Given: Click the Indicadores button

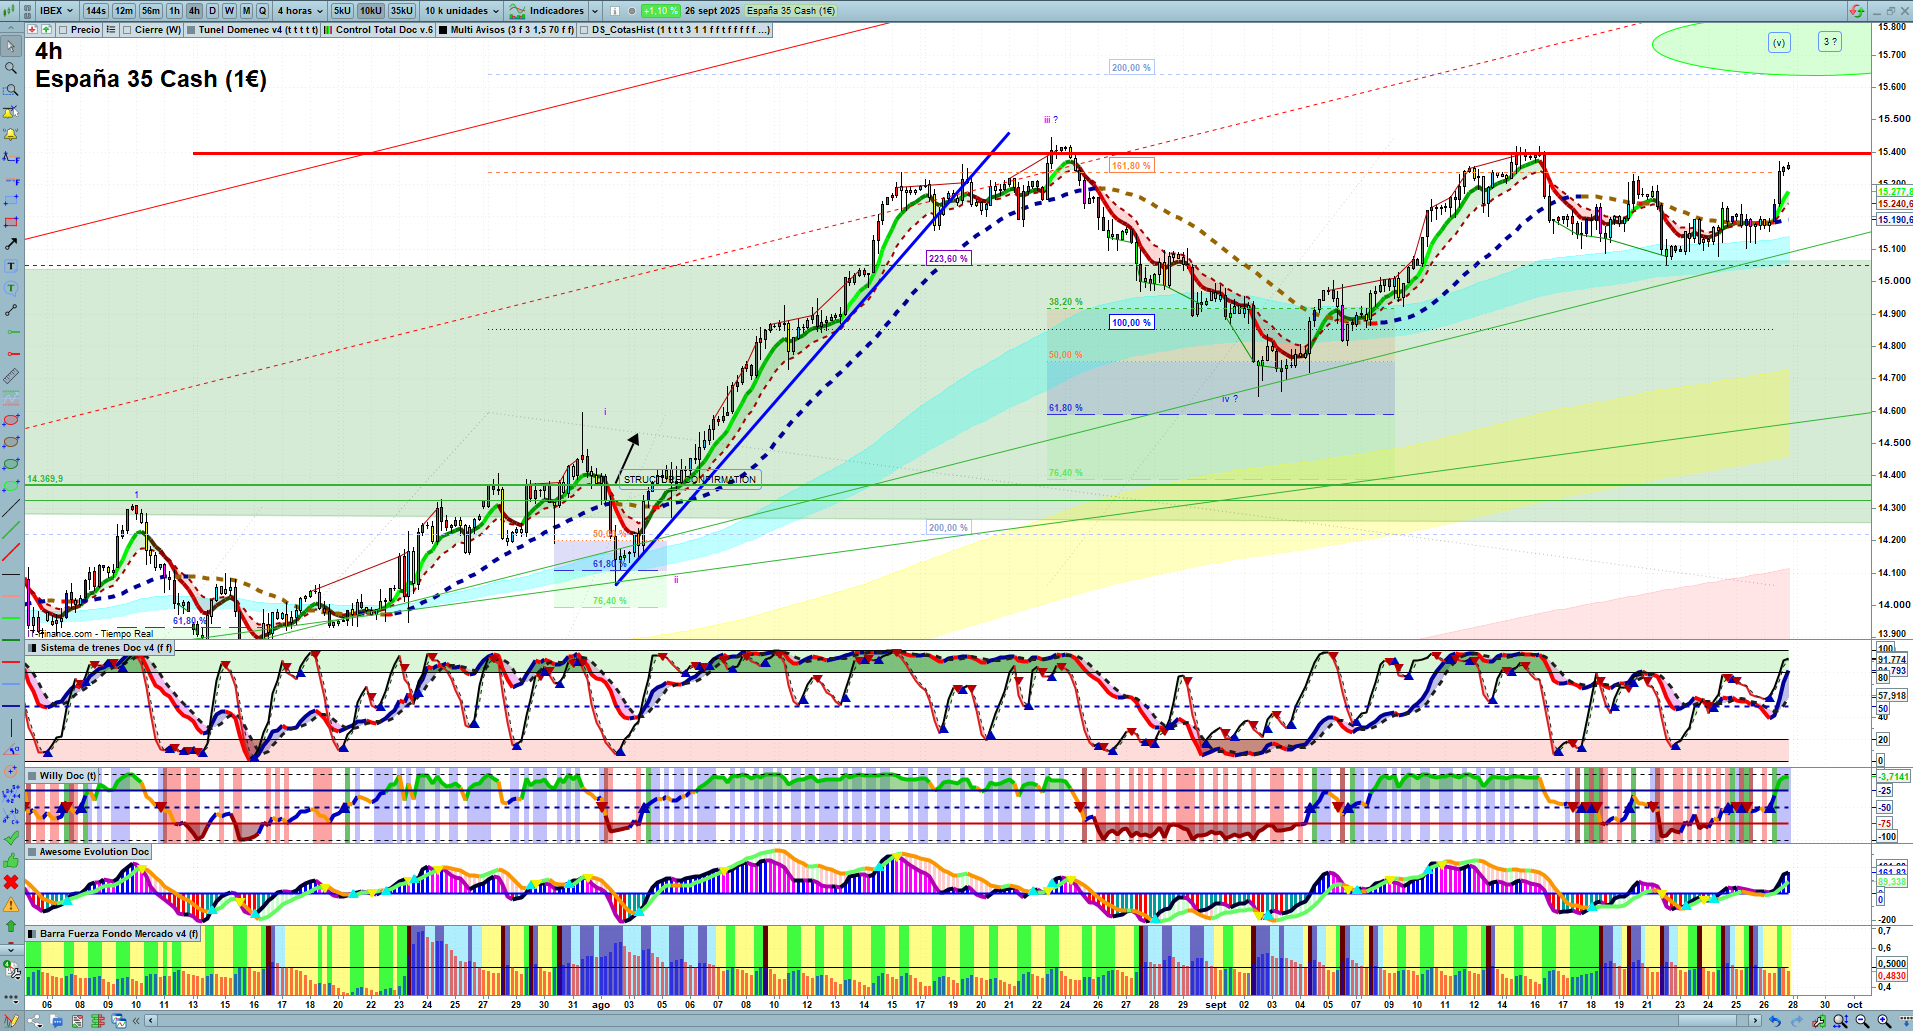Looking at the screenshot, I should [x=554, y=11].
